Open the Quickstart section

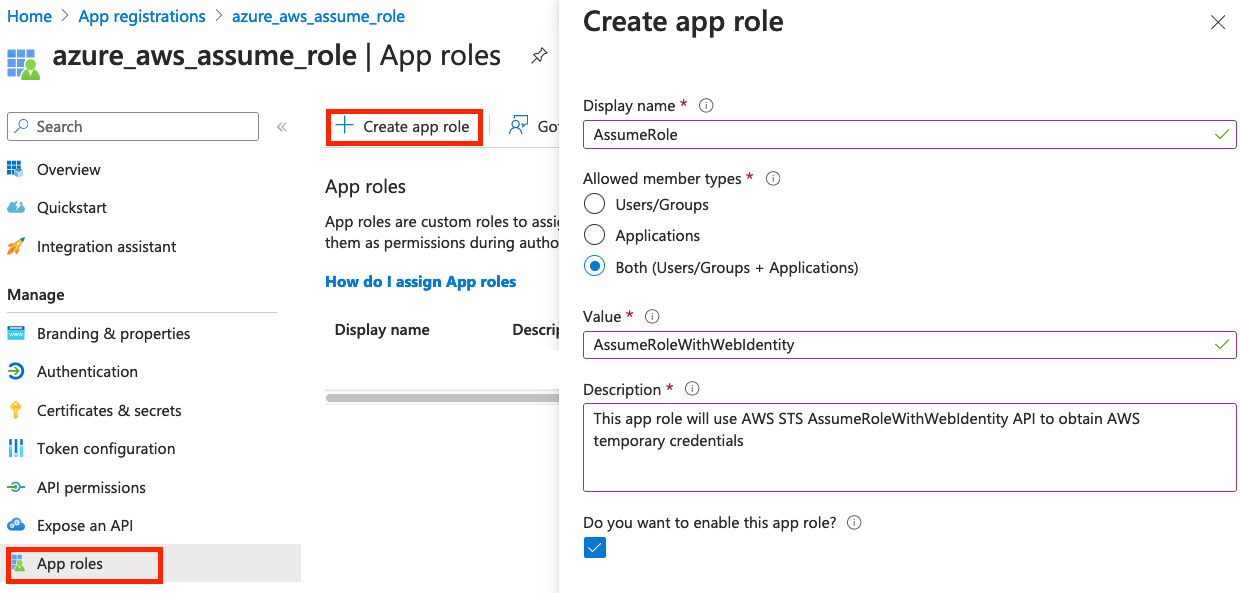[x=70, y=207]
